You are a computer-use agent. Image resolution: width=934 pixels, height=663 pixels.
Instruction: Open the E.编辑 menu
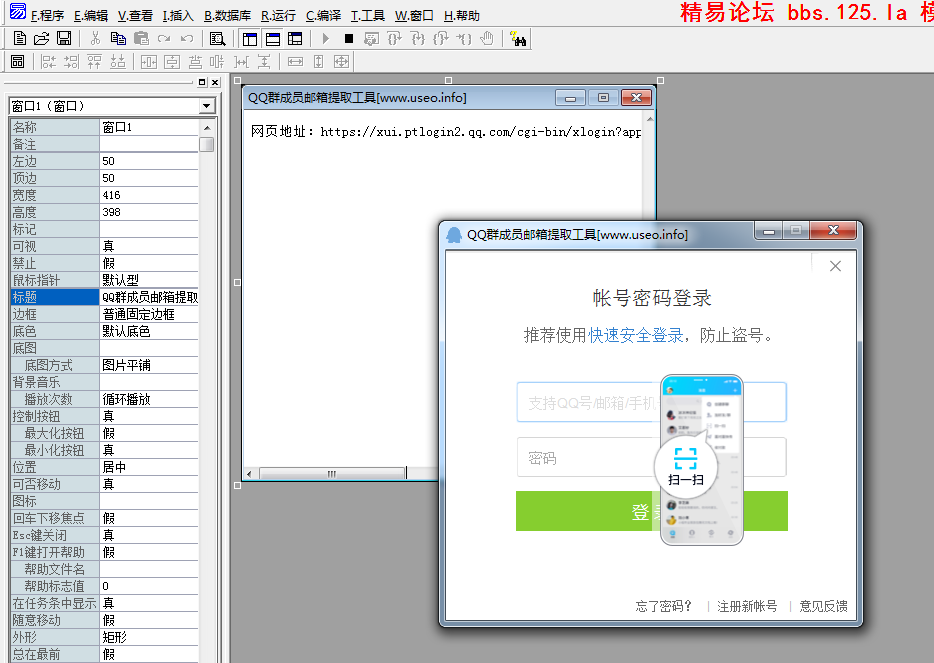(91, 16)
